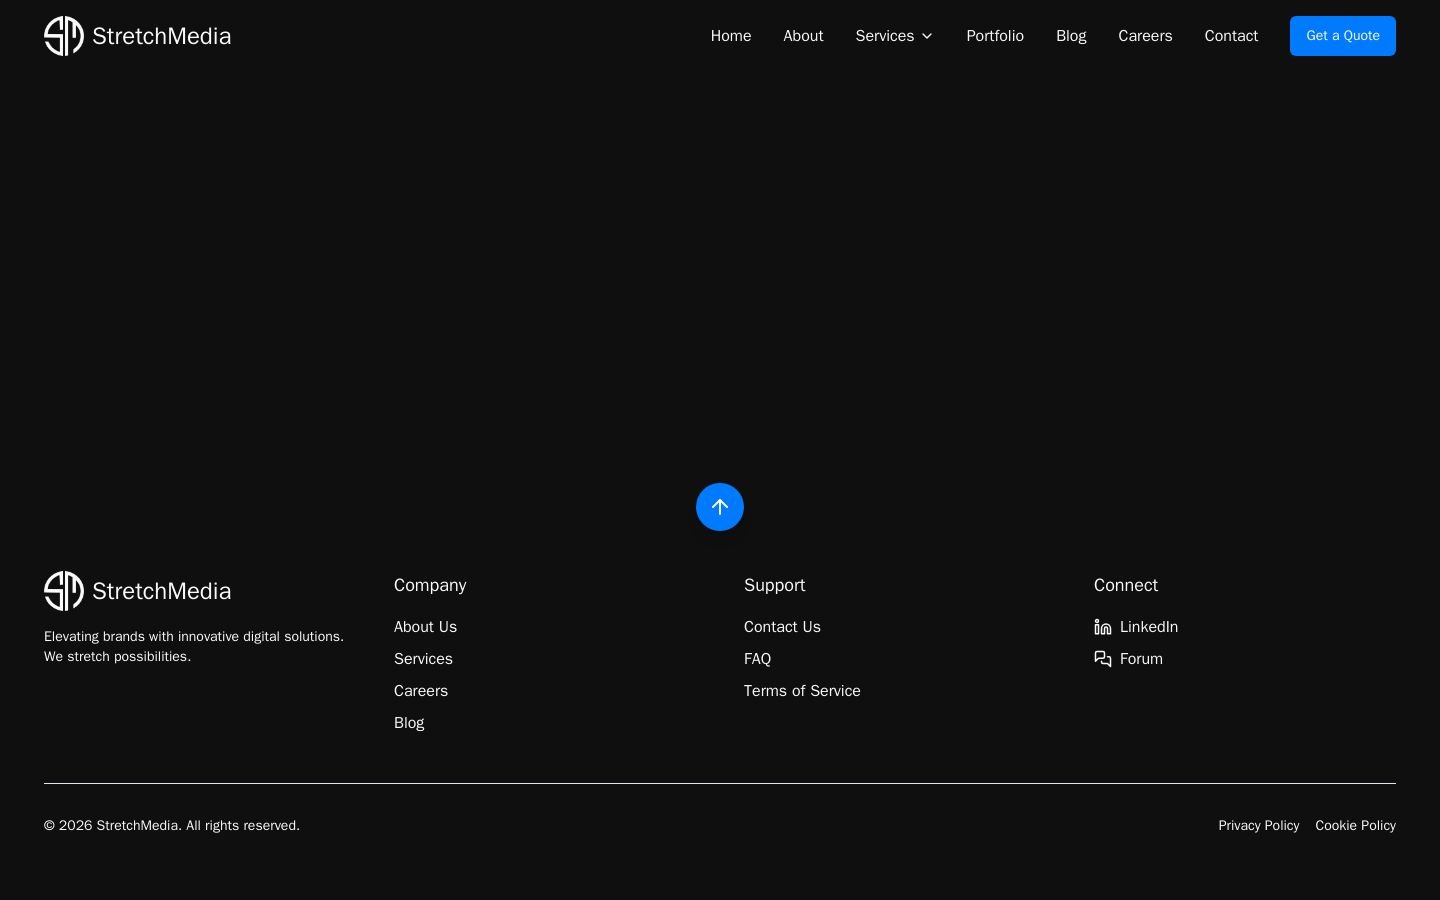Image resolution: width=1440 pixels, height=900 pixels.
Task: Expand the Services dropdown chevron
Action: pyautogui.click(x=927, y=36)
